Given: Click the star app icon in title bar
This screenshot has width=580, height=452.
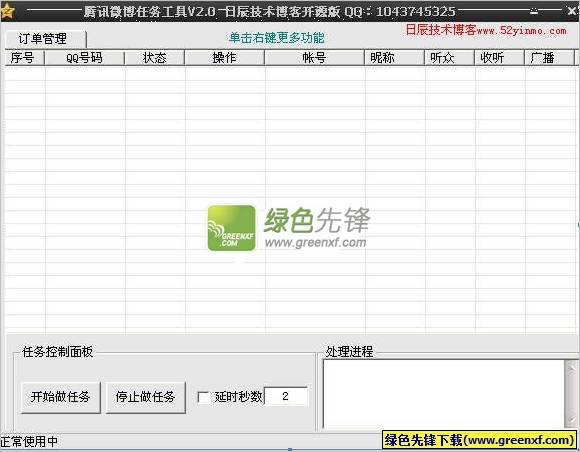Looking at the screenshot, I should click(7, 11).
